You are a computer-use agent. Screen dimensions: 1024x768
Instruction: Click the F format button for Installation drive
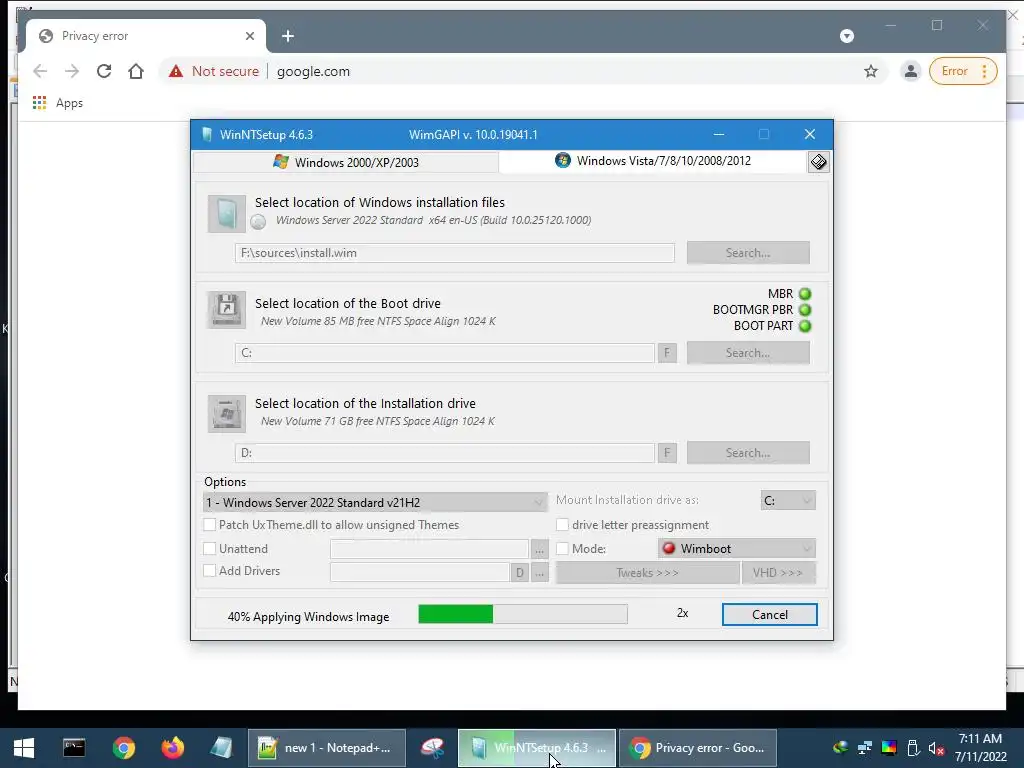tap(667, 453)
